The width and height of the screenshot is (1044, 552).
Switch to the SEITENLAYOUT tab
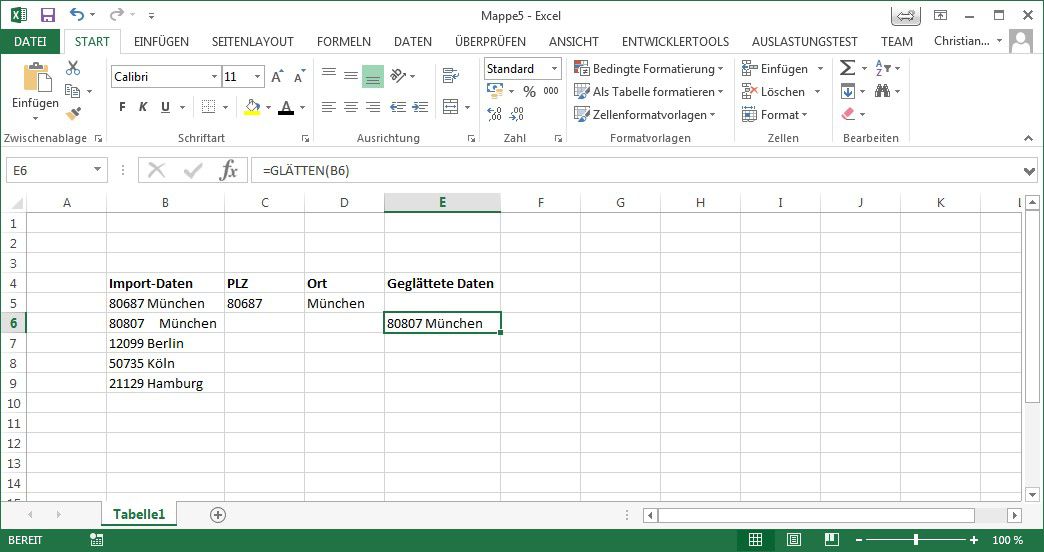coord(252,41)
